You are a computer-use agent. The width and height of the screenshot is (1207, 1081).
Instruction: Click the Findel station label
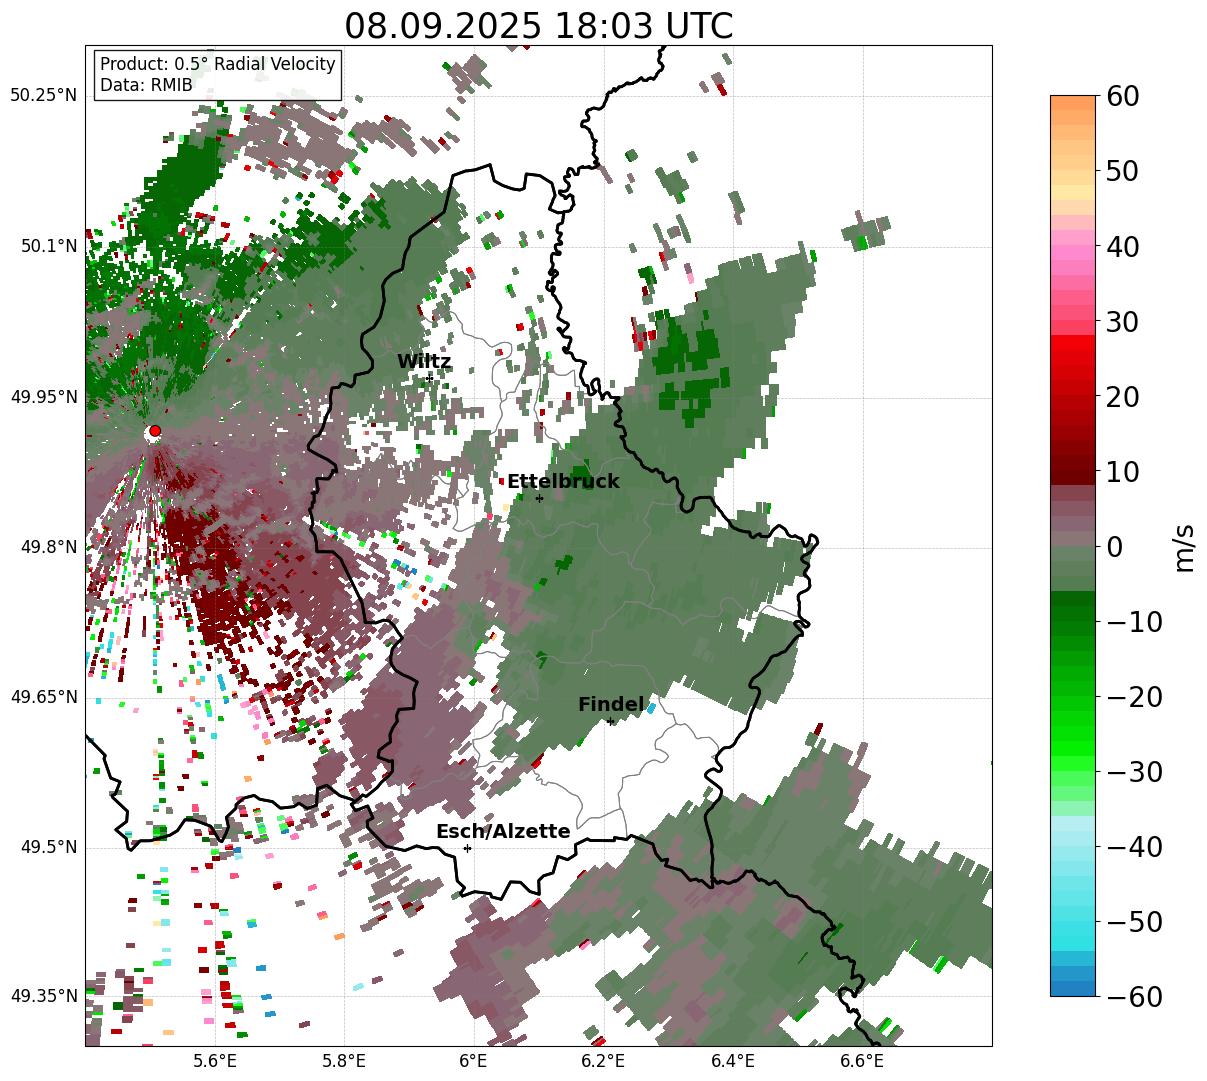coord(611,705)
